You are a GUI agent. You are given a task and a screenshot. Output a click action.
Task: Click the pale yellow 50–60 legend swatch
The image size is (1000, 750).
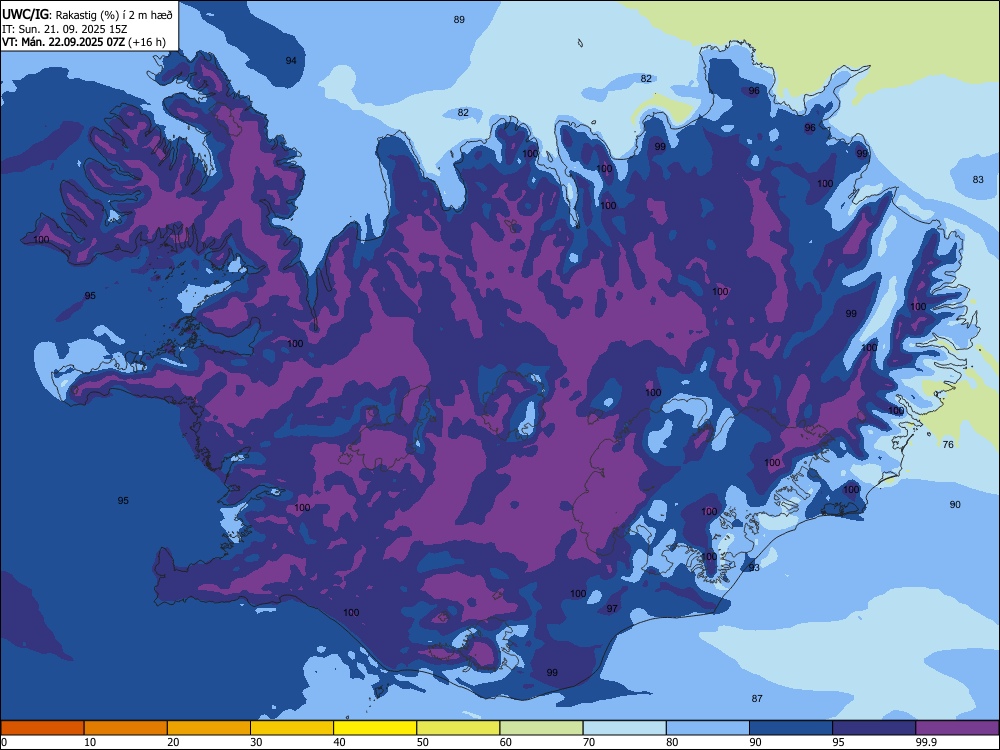click(458, 728)
